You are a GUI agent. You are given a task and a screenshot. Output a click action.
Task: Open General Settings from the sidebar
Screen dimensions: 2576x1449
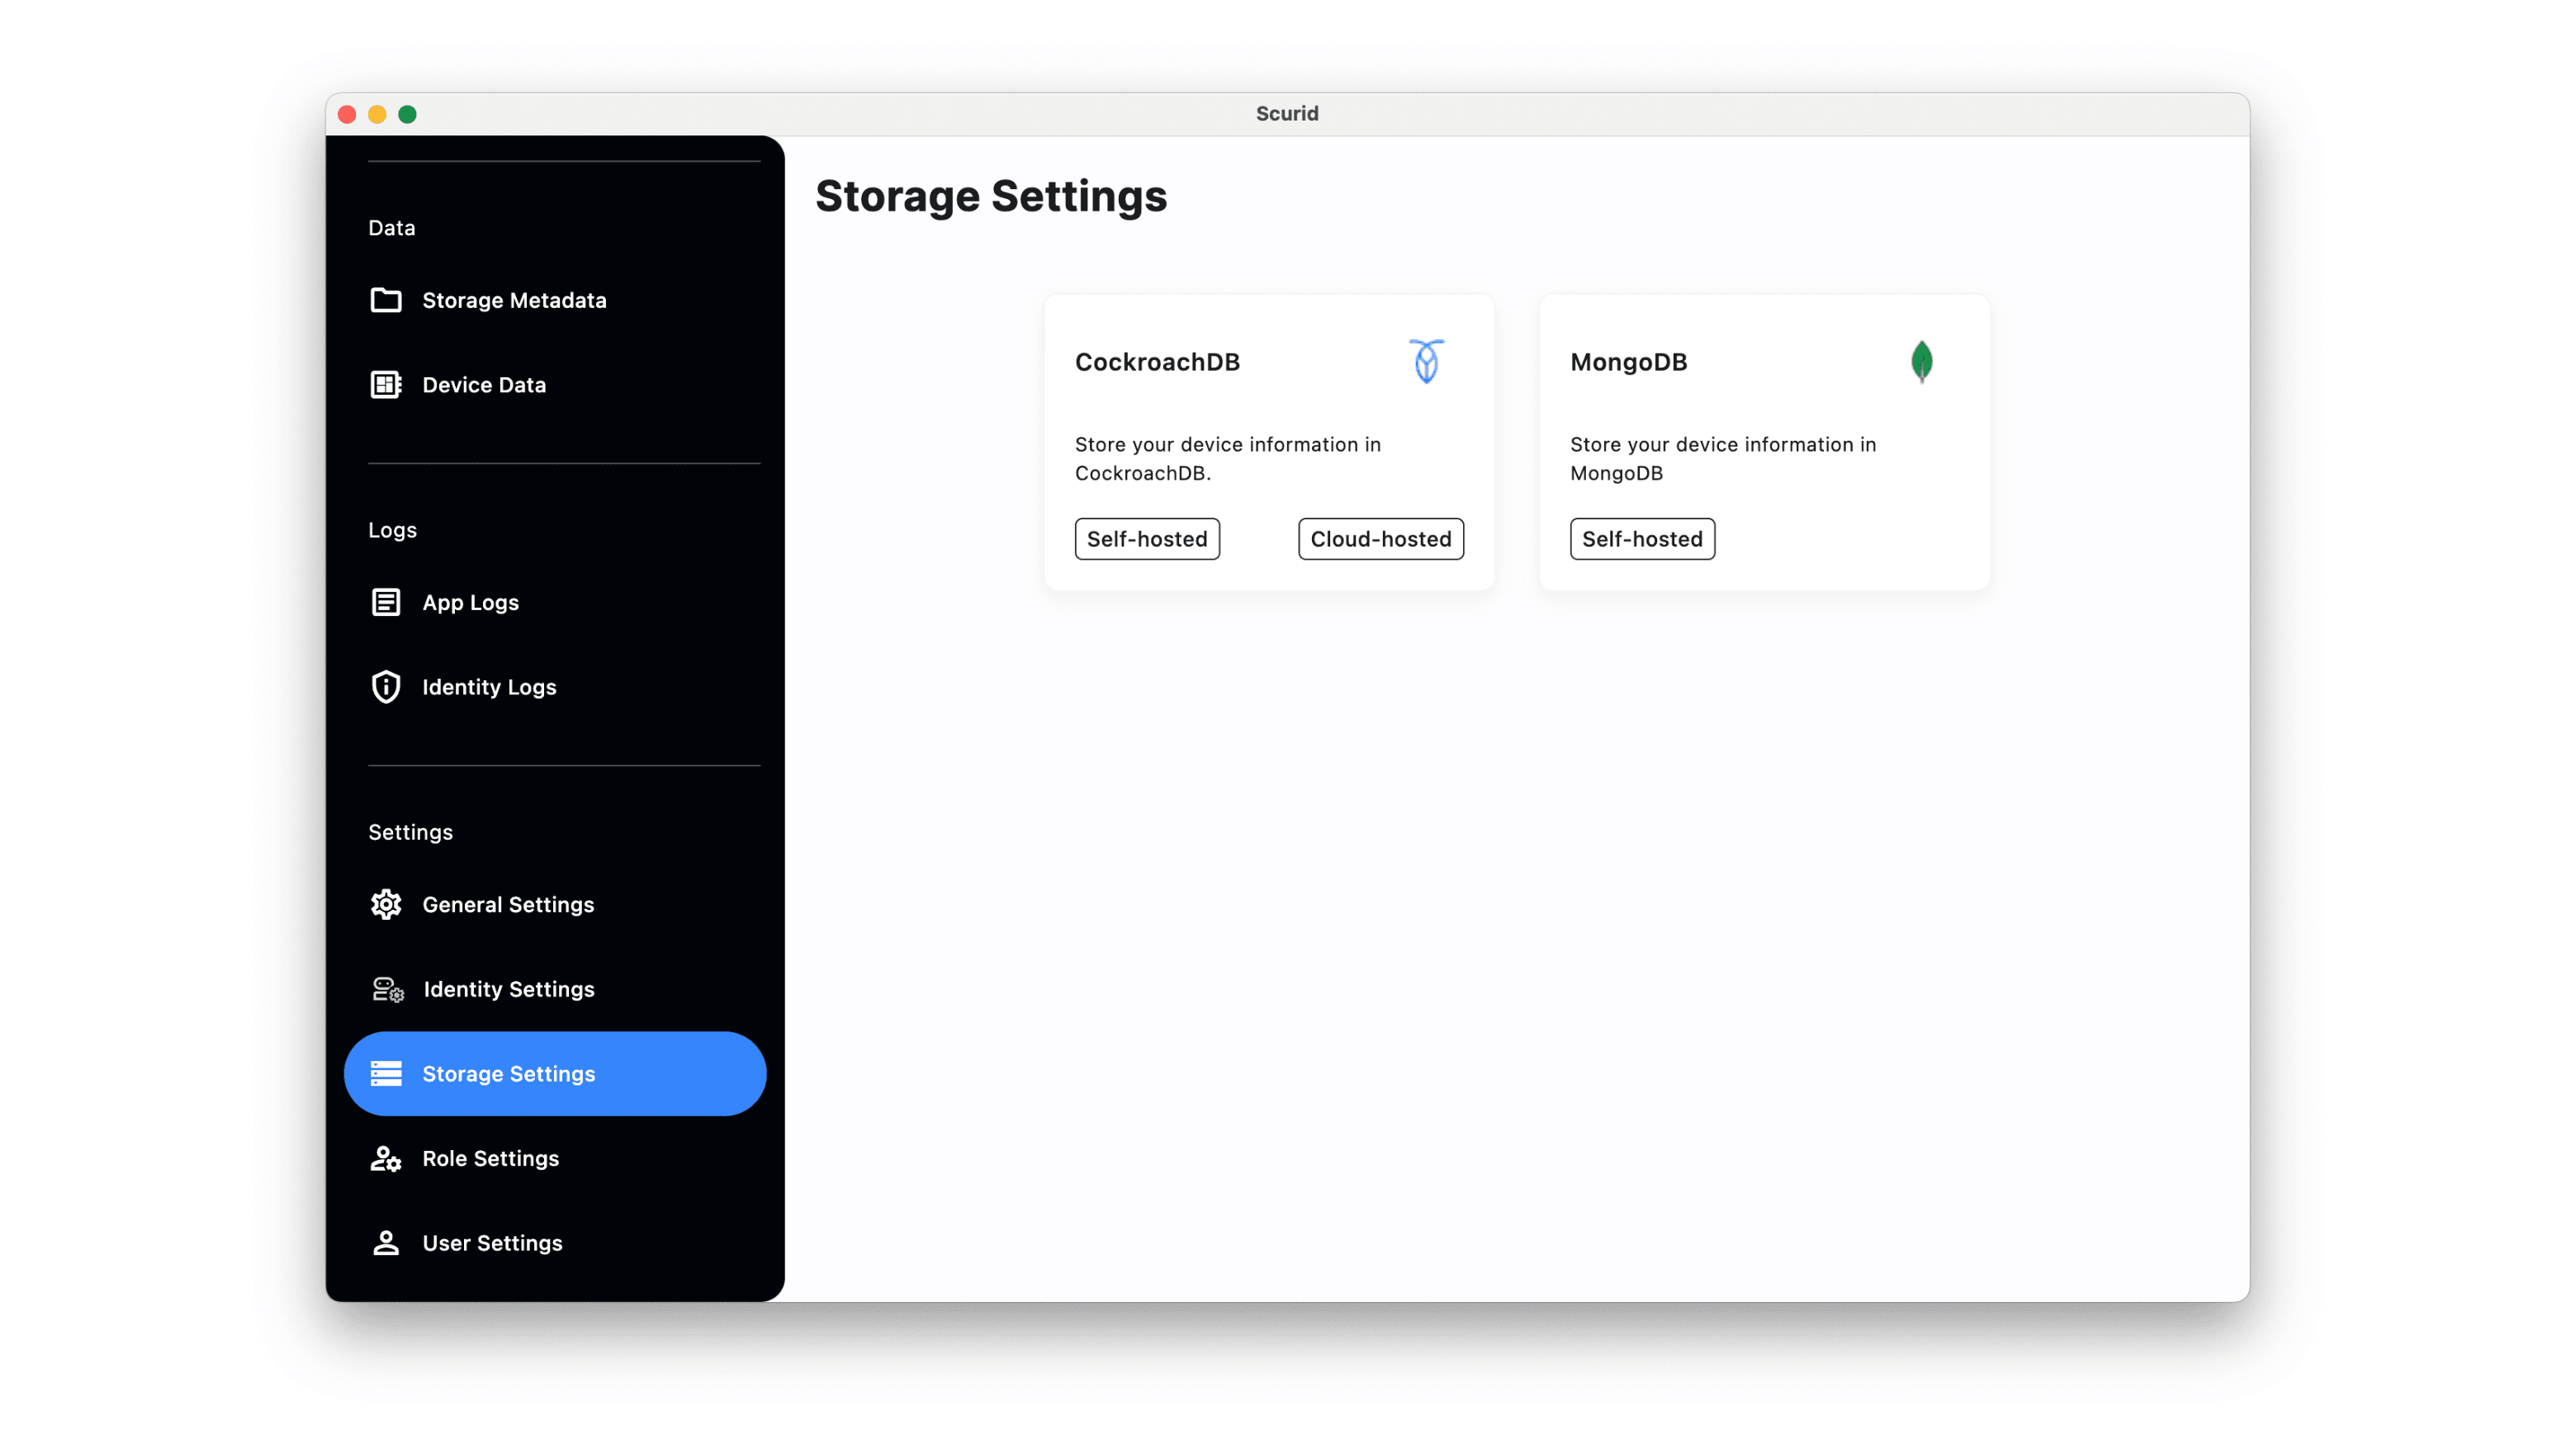point(508,903)
